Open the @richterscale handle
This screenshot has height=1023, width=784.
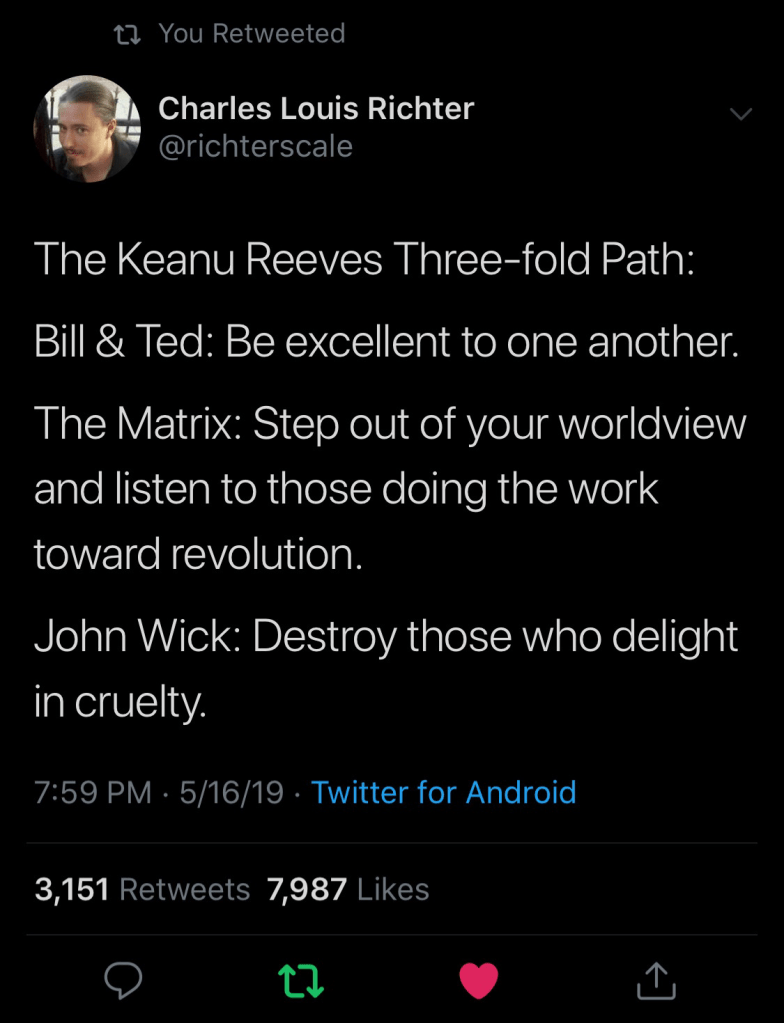click(255, 147)
